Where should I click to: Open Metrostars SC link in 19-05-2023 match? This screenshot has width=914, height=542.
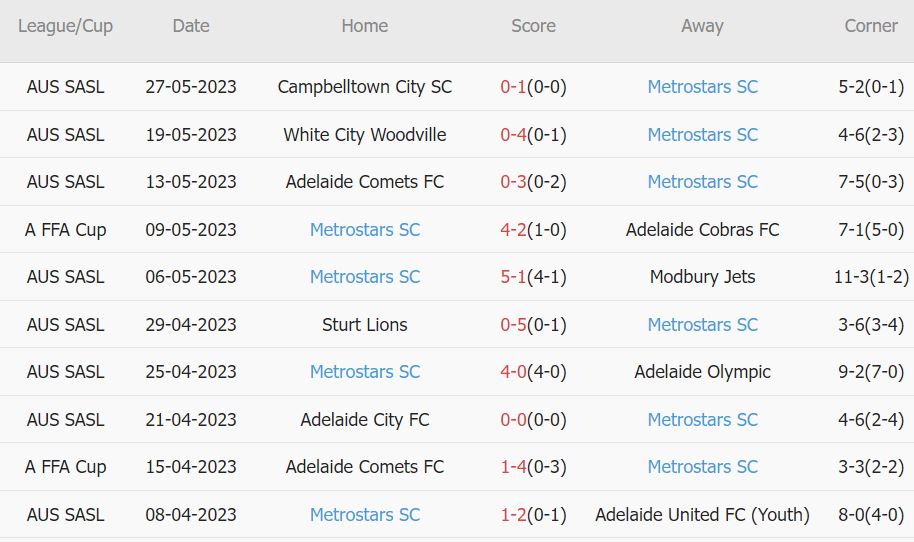702,135
